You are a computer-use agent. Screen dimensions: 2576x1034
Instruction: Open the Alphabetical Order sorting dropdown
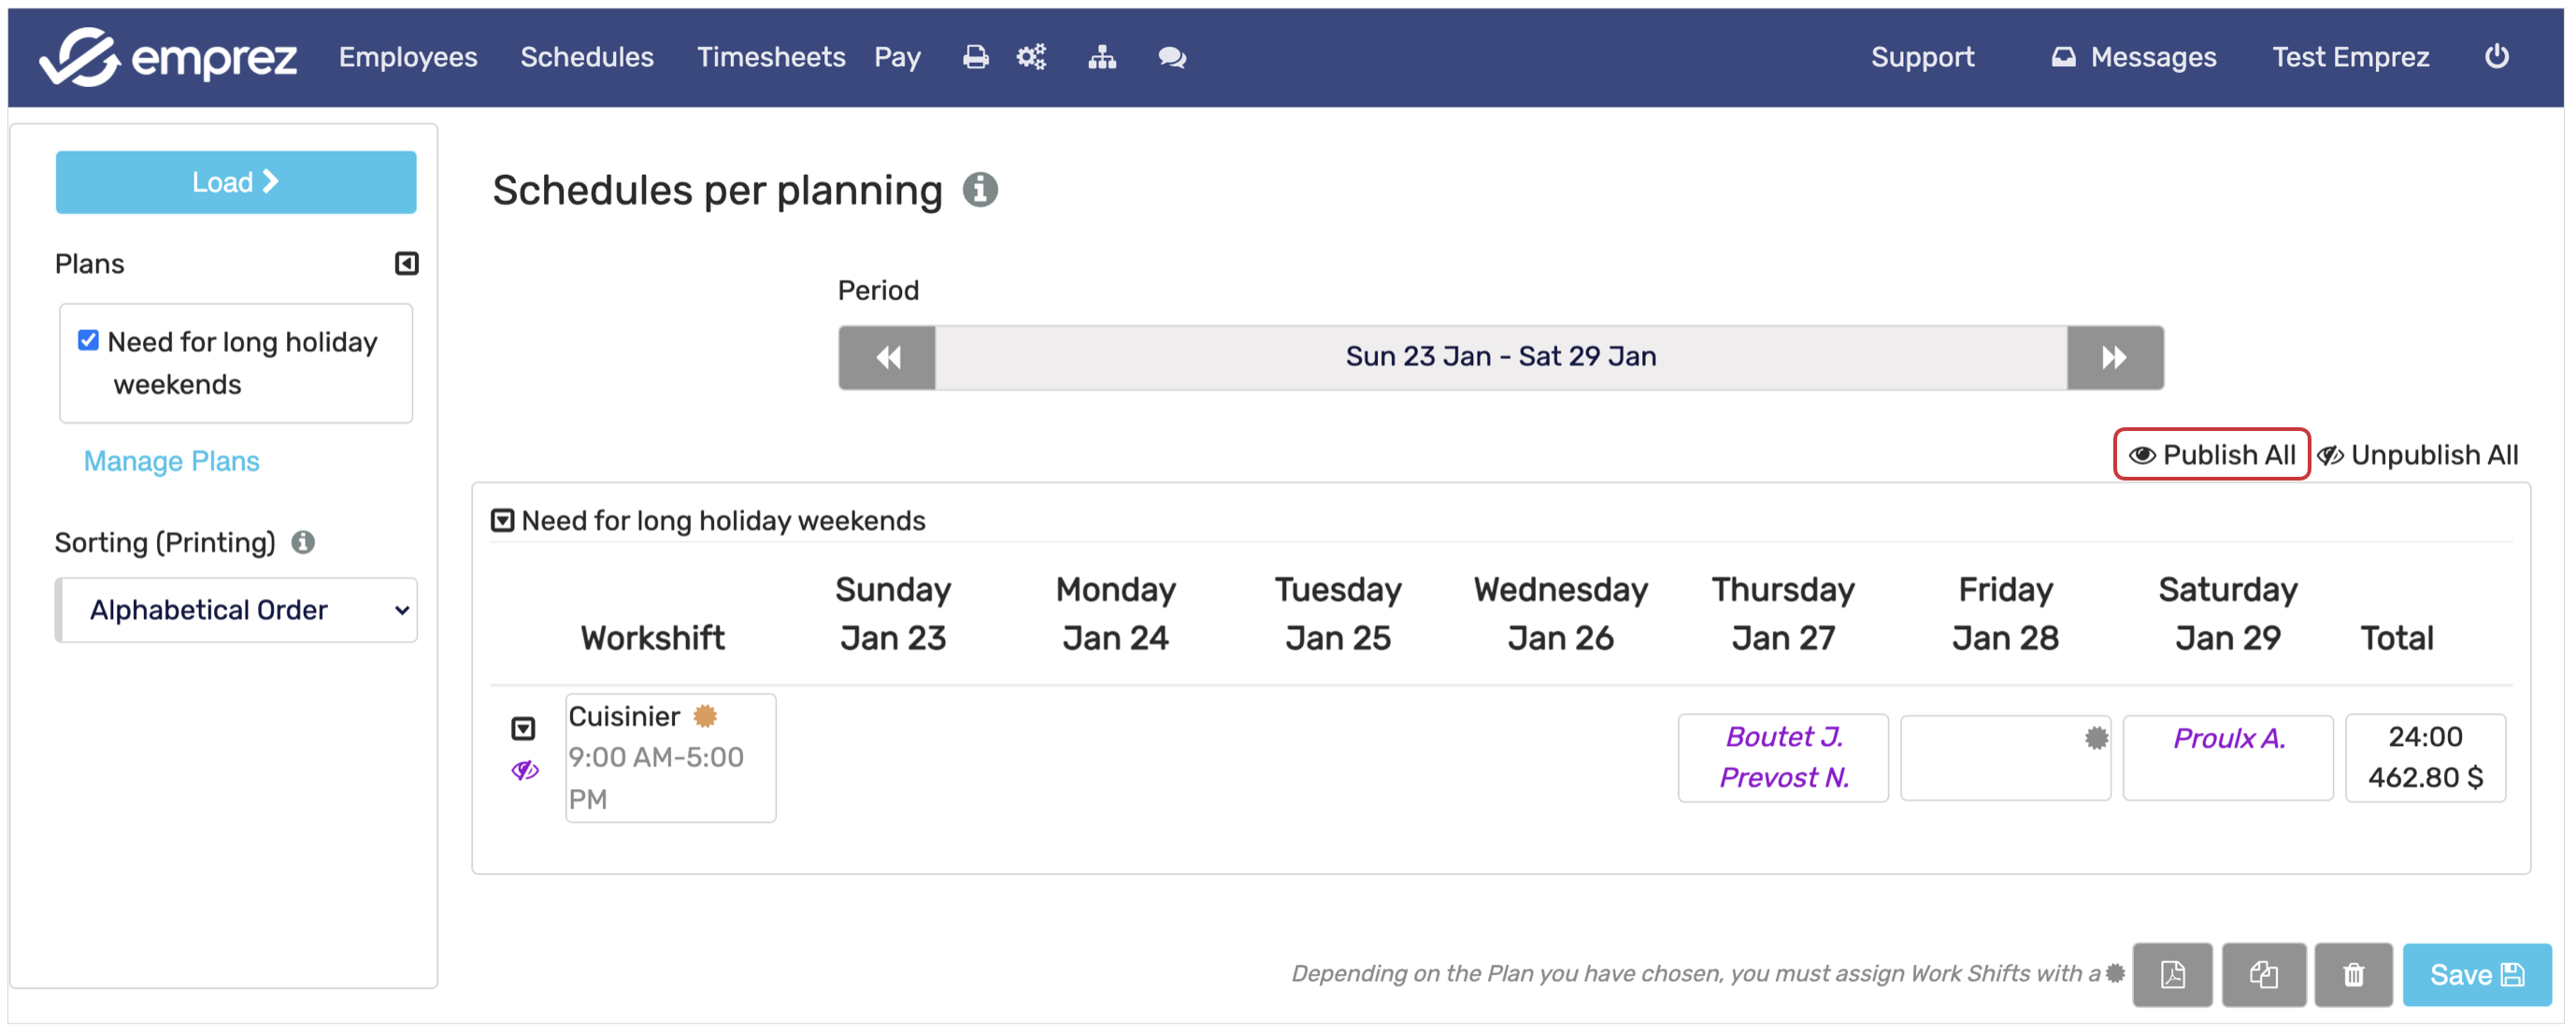237,610
